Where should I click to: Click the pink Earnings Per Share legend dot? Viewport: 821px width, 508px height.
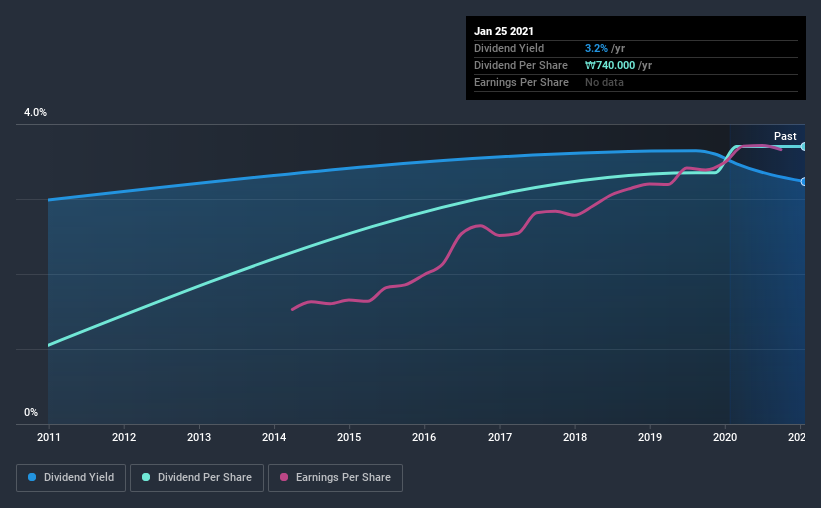point(284,477)
